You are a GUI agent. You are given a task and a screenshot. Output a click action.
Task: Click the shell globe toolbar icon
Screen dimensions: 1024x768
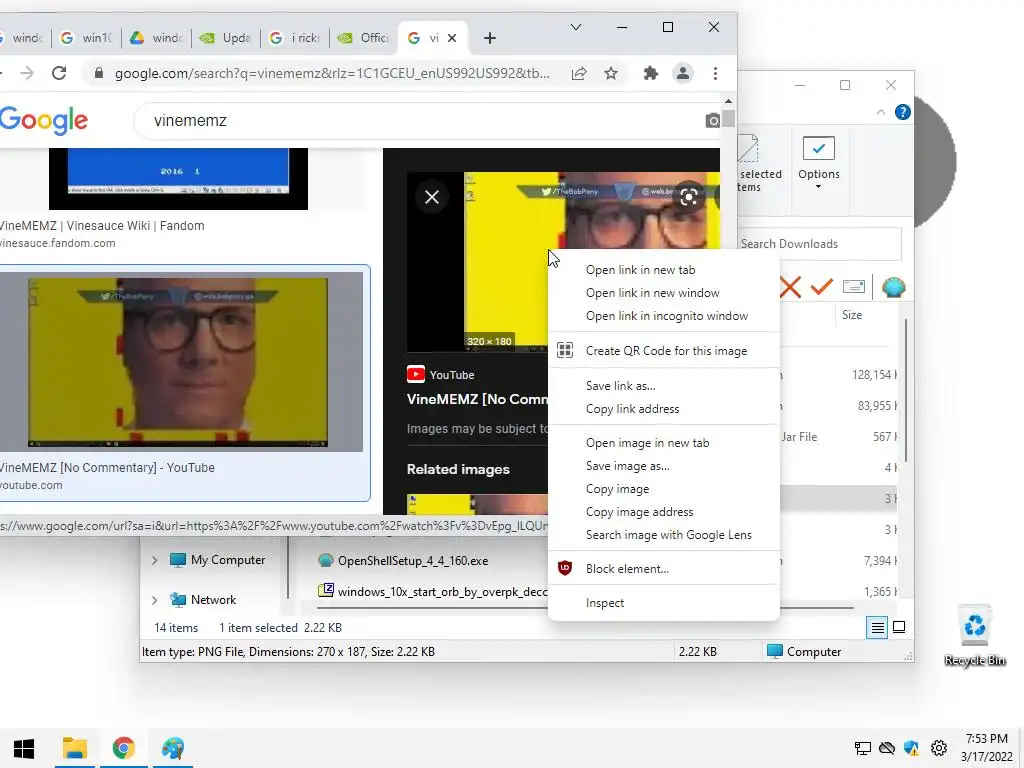tap(893, 287)
